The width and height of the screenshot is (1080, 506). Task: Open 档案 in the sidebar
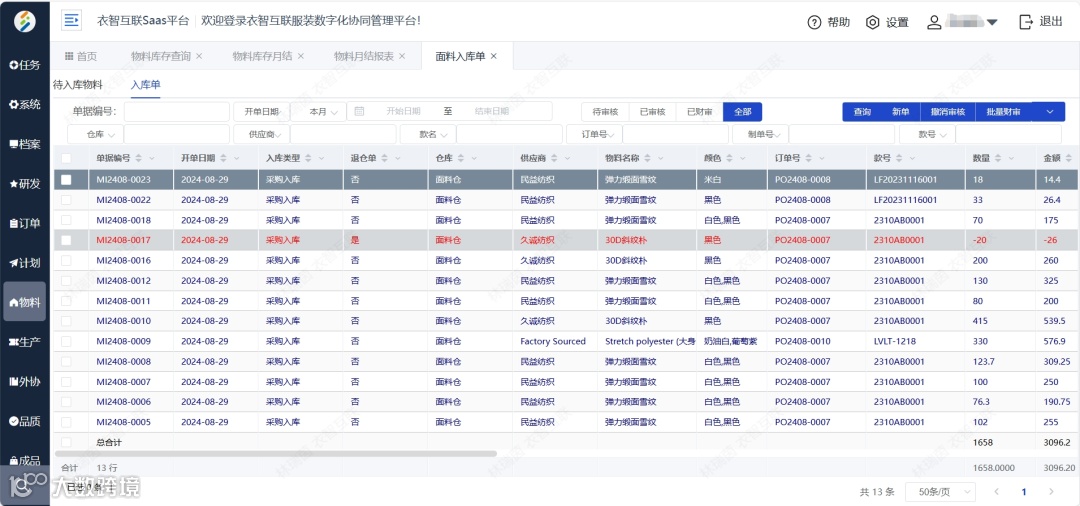(25, 145)
